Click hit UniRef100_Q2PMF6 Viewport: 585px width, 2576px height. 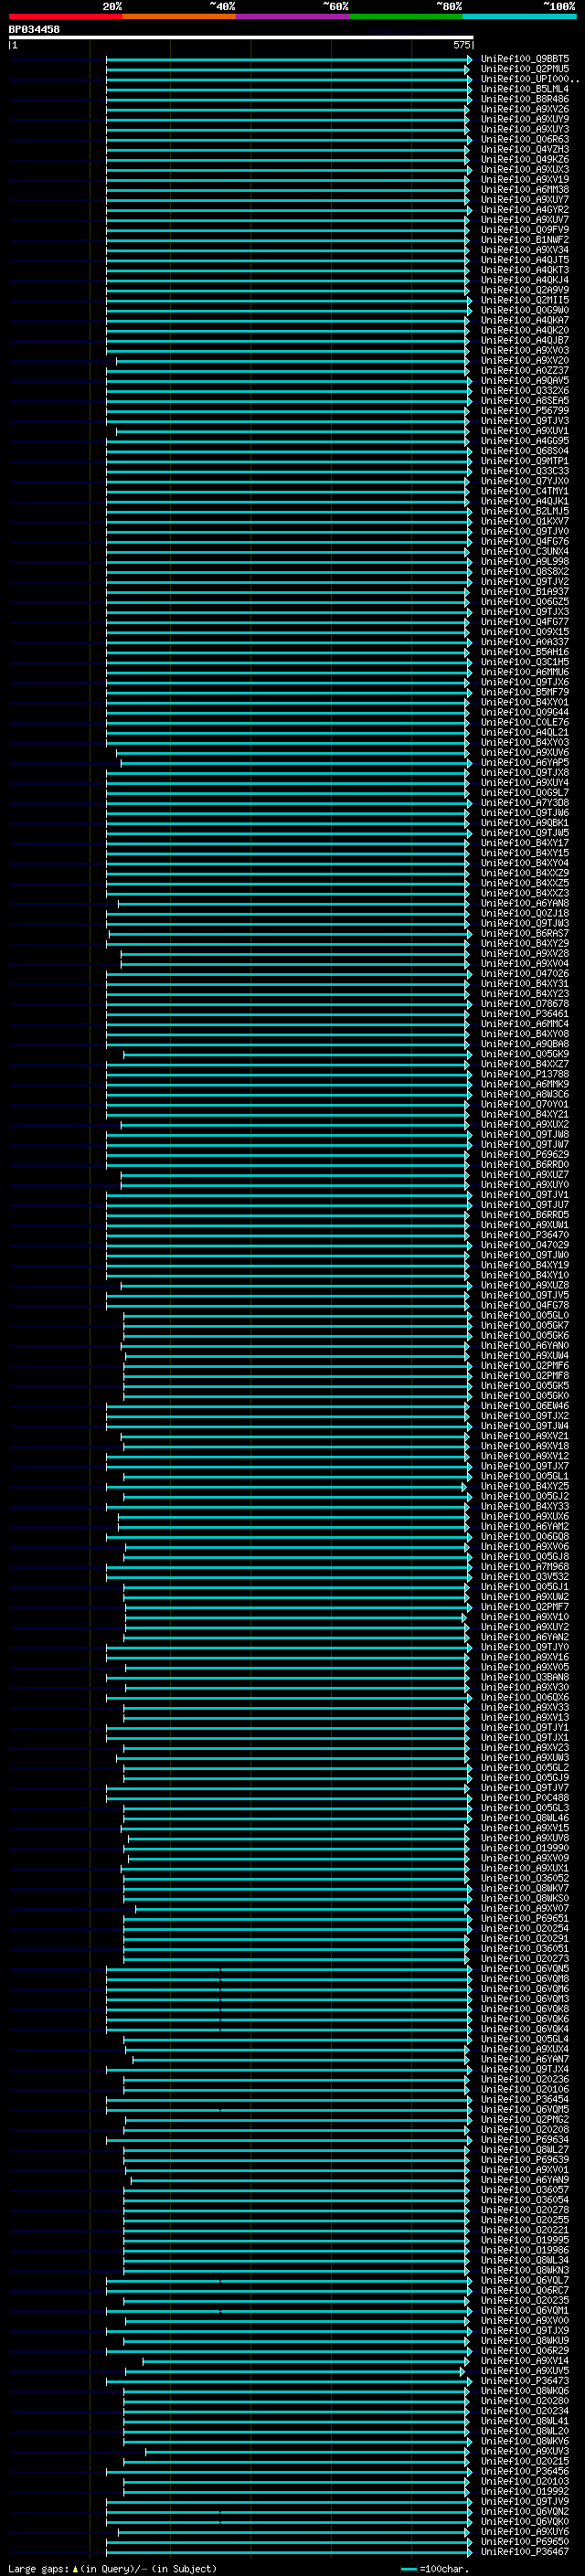point(525,1366)
